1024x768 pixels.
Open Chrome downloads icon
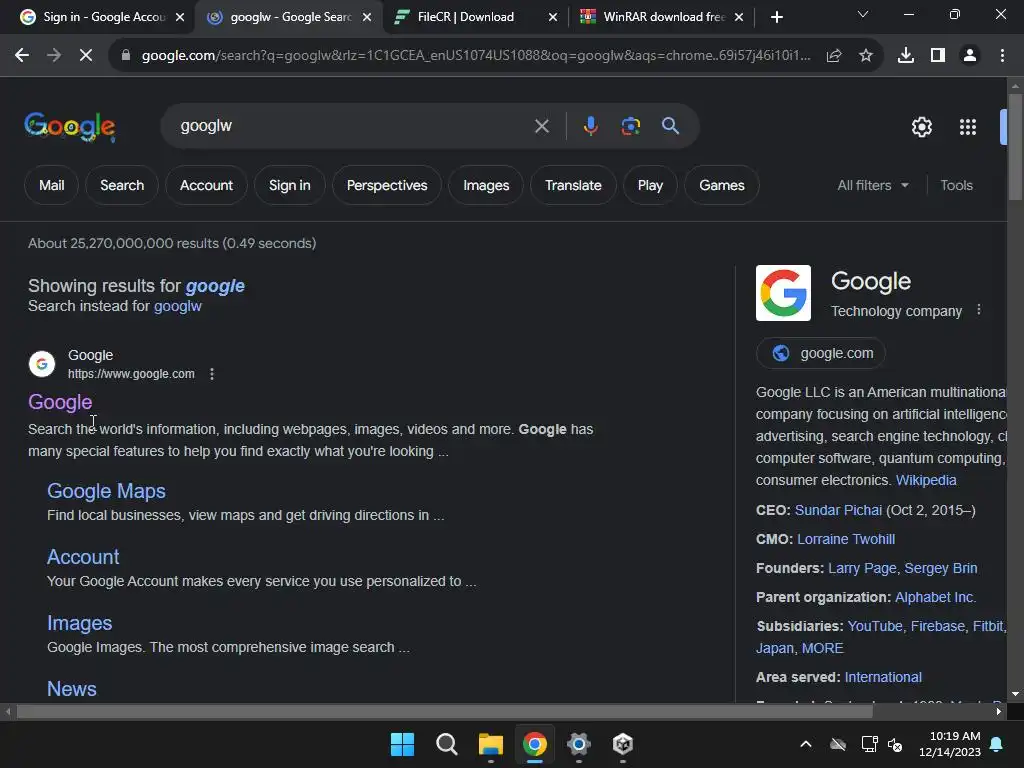(x=906, y=56)
